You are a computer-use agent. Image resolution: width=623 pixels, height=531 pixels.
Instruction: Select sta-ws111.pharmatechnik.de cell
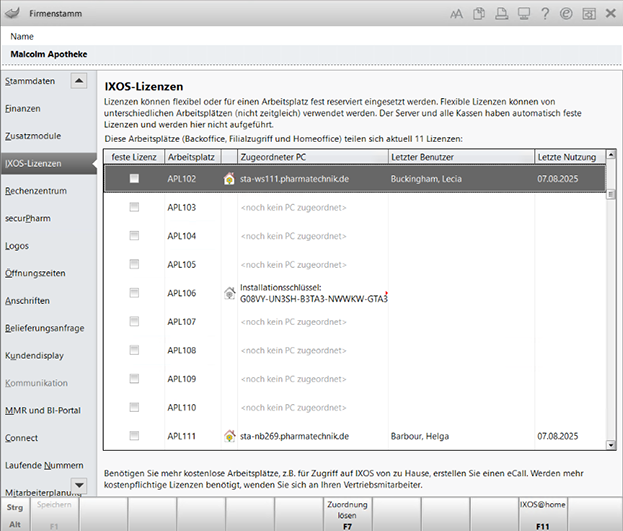click(294, 179)
